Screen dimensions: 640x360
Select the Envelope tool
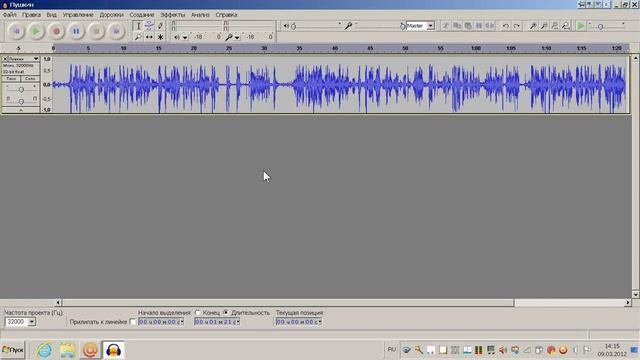[x=149, y=26]
